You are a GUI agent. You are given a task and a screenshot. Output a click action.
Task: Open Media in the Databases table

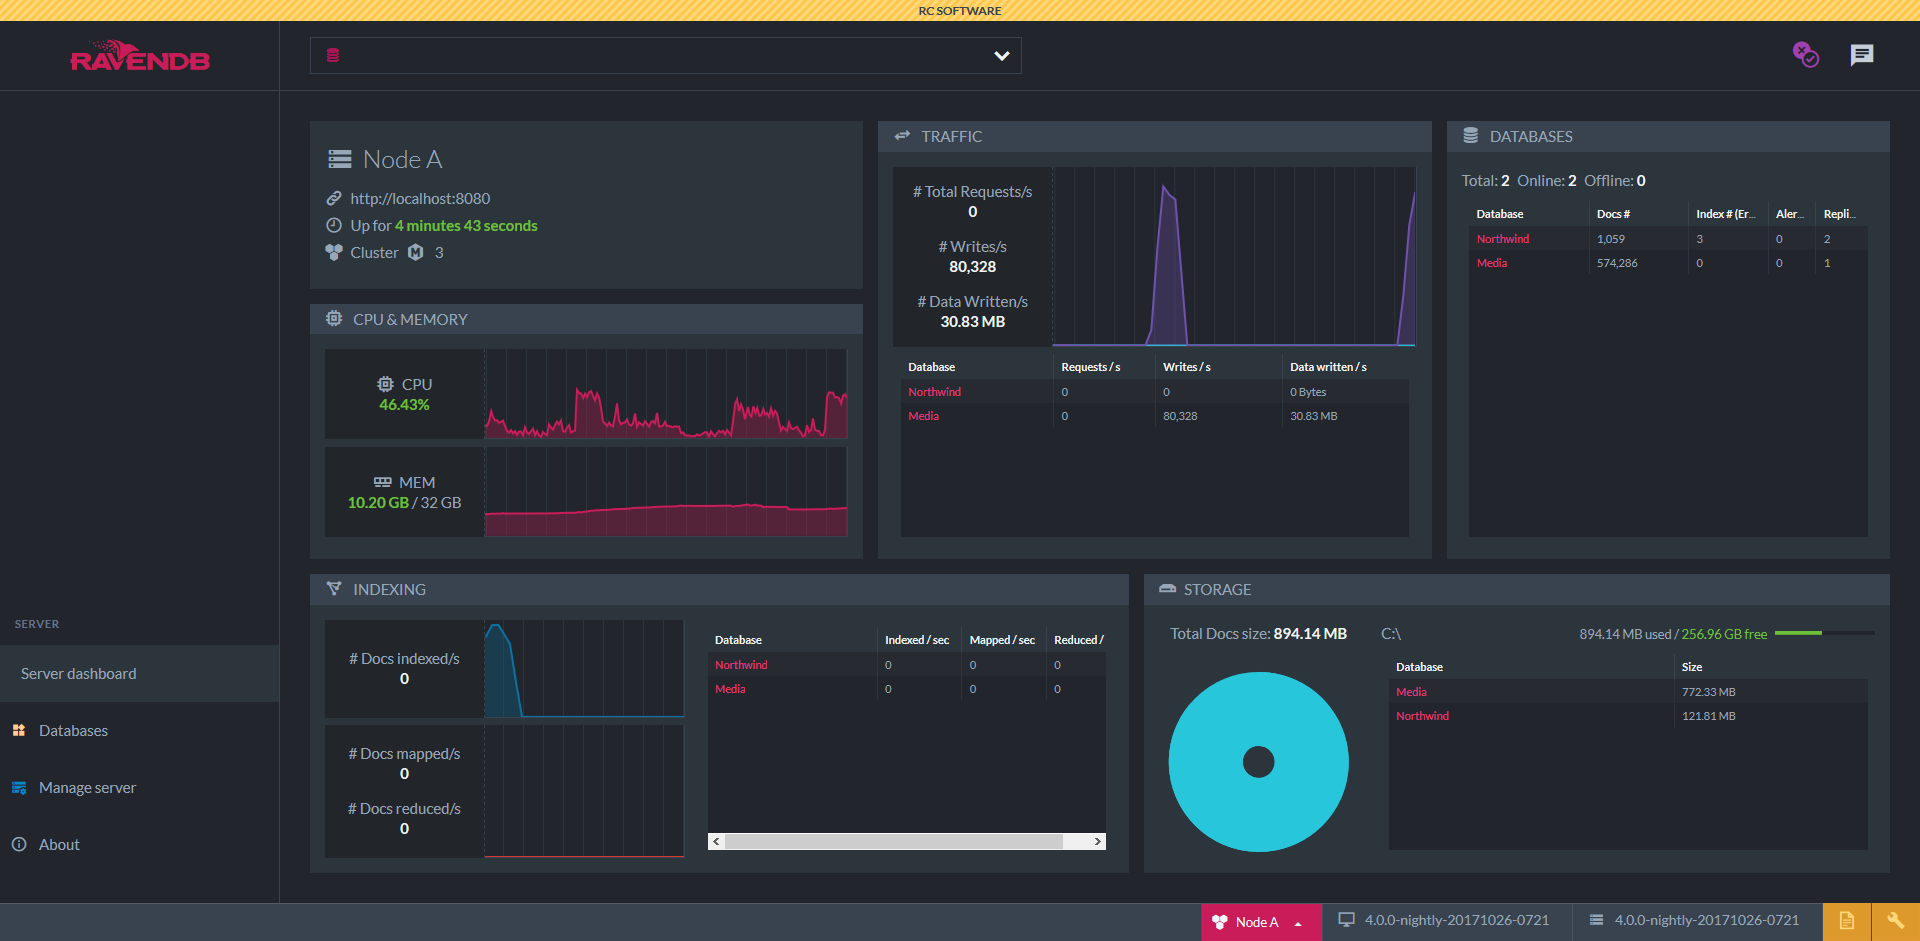click(1492, 263)
